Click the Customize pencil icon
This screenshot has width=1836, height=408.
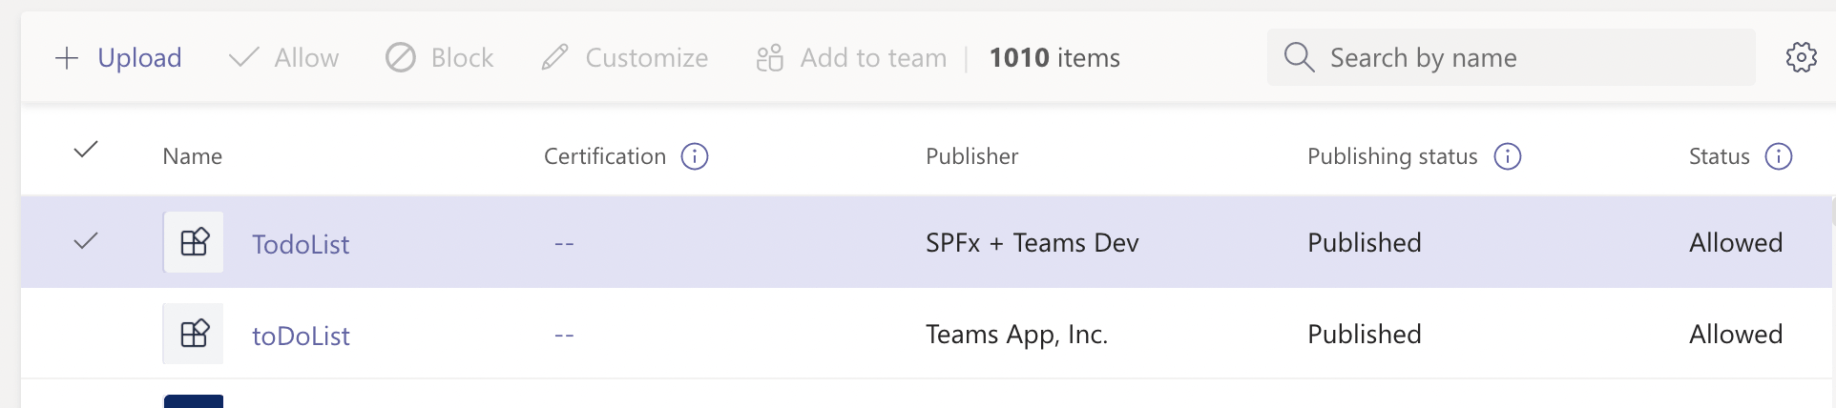pyautogui.click(x=555, y=58)
